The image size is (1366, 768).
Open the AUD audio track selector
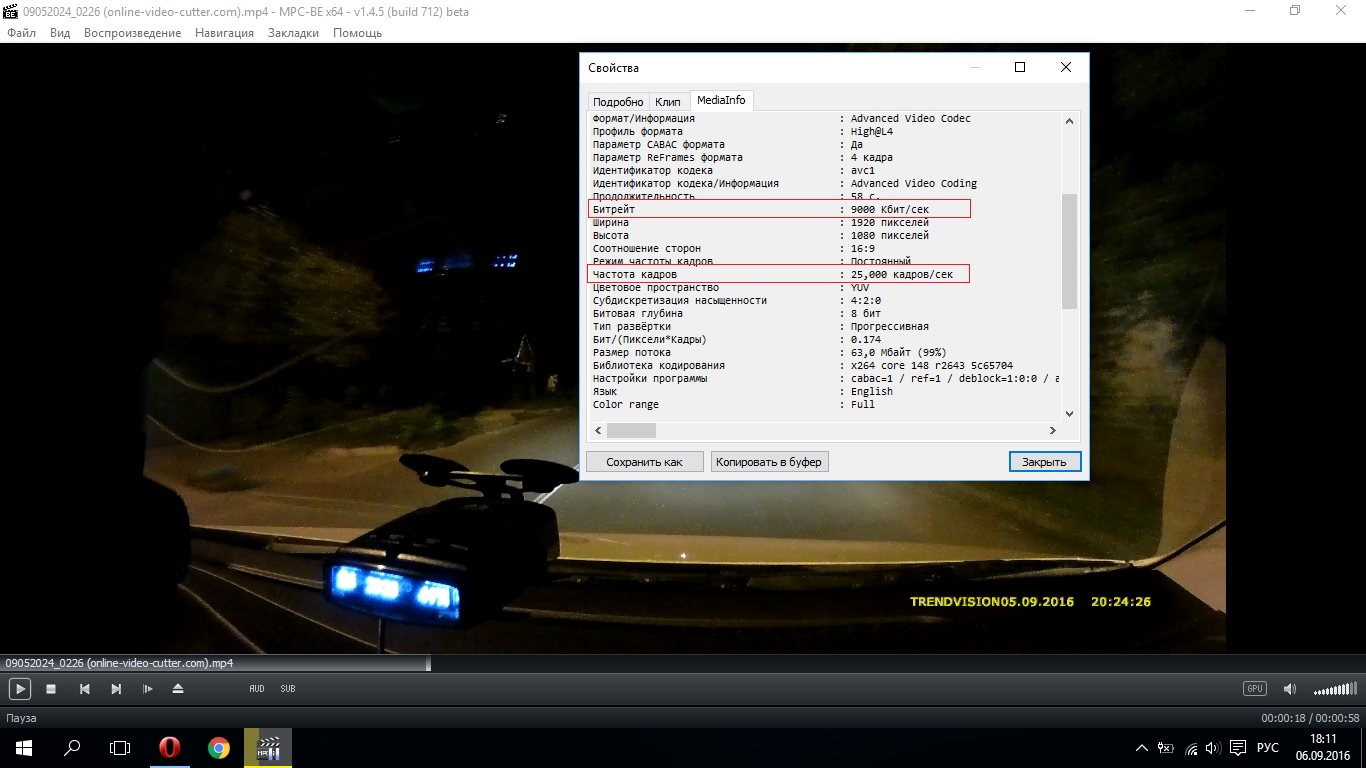coord(257,689)
